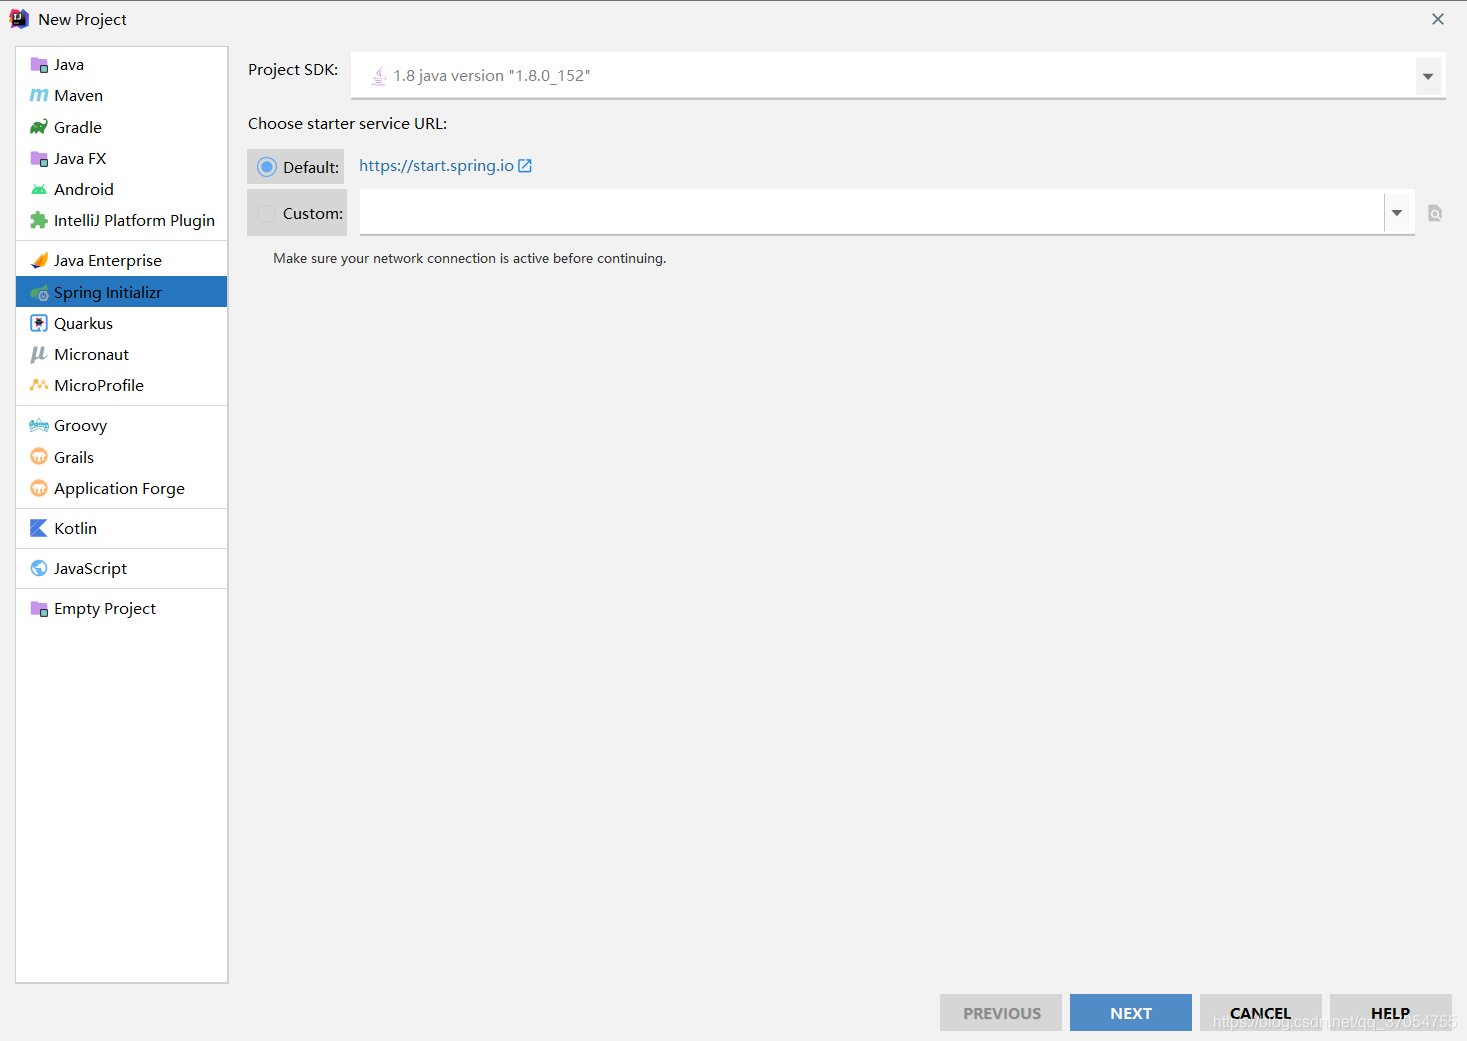Viewport: 1467px width, 1041px height.
Task: Click the Android robot icon
Action: (x=39, y=189)
